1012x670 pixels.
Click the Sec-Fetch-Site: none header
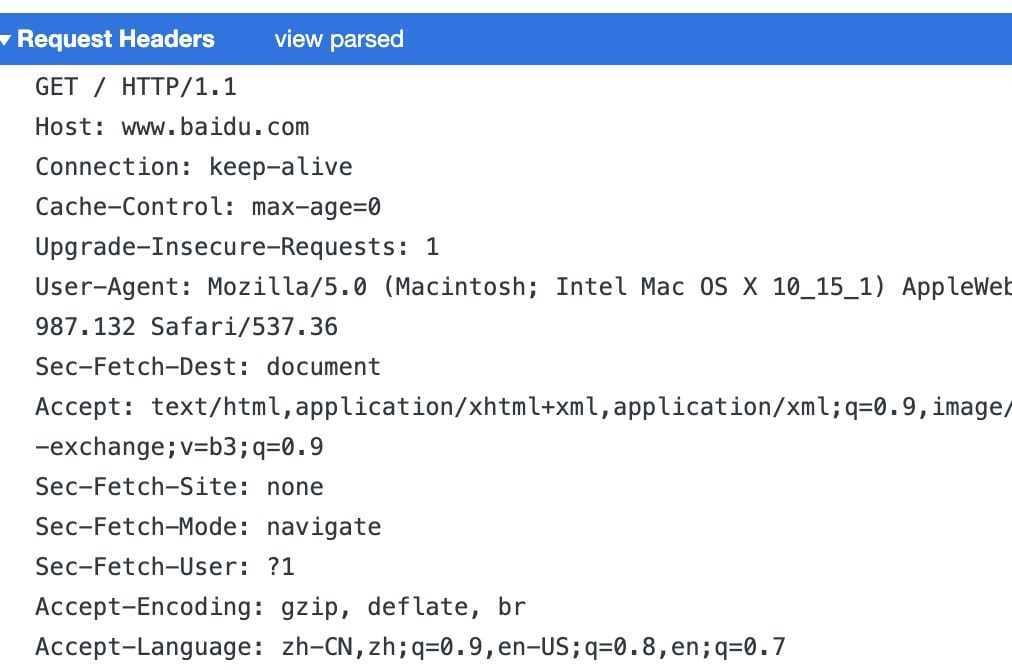[x=179, y=487]
